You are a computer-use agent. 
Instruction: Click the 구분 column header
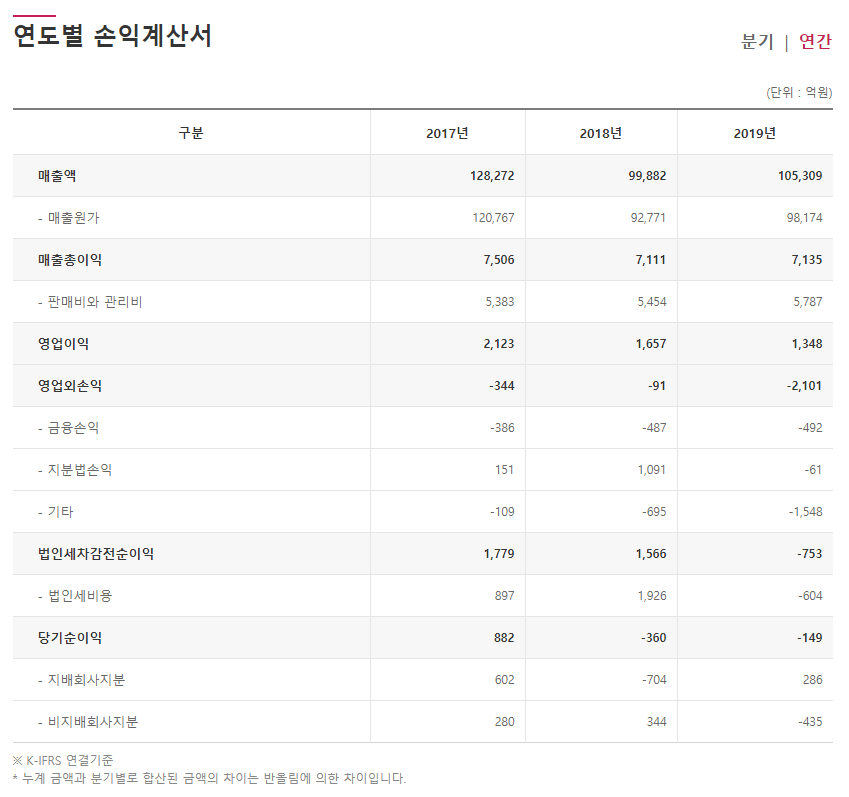191,133
